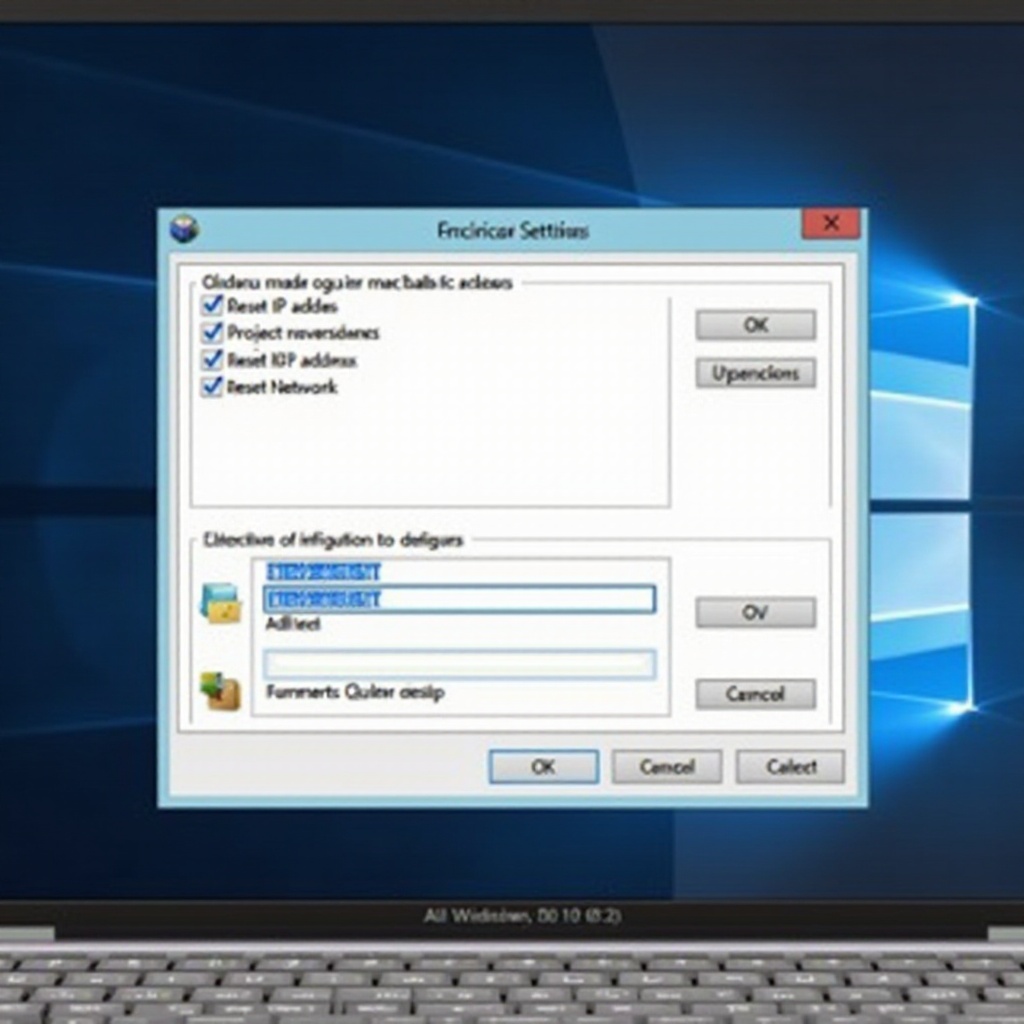Screen dimensions: 1024x1024
Task: Click the 'OV' button in the lower group
Action: 756,613
